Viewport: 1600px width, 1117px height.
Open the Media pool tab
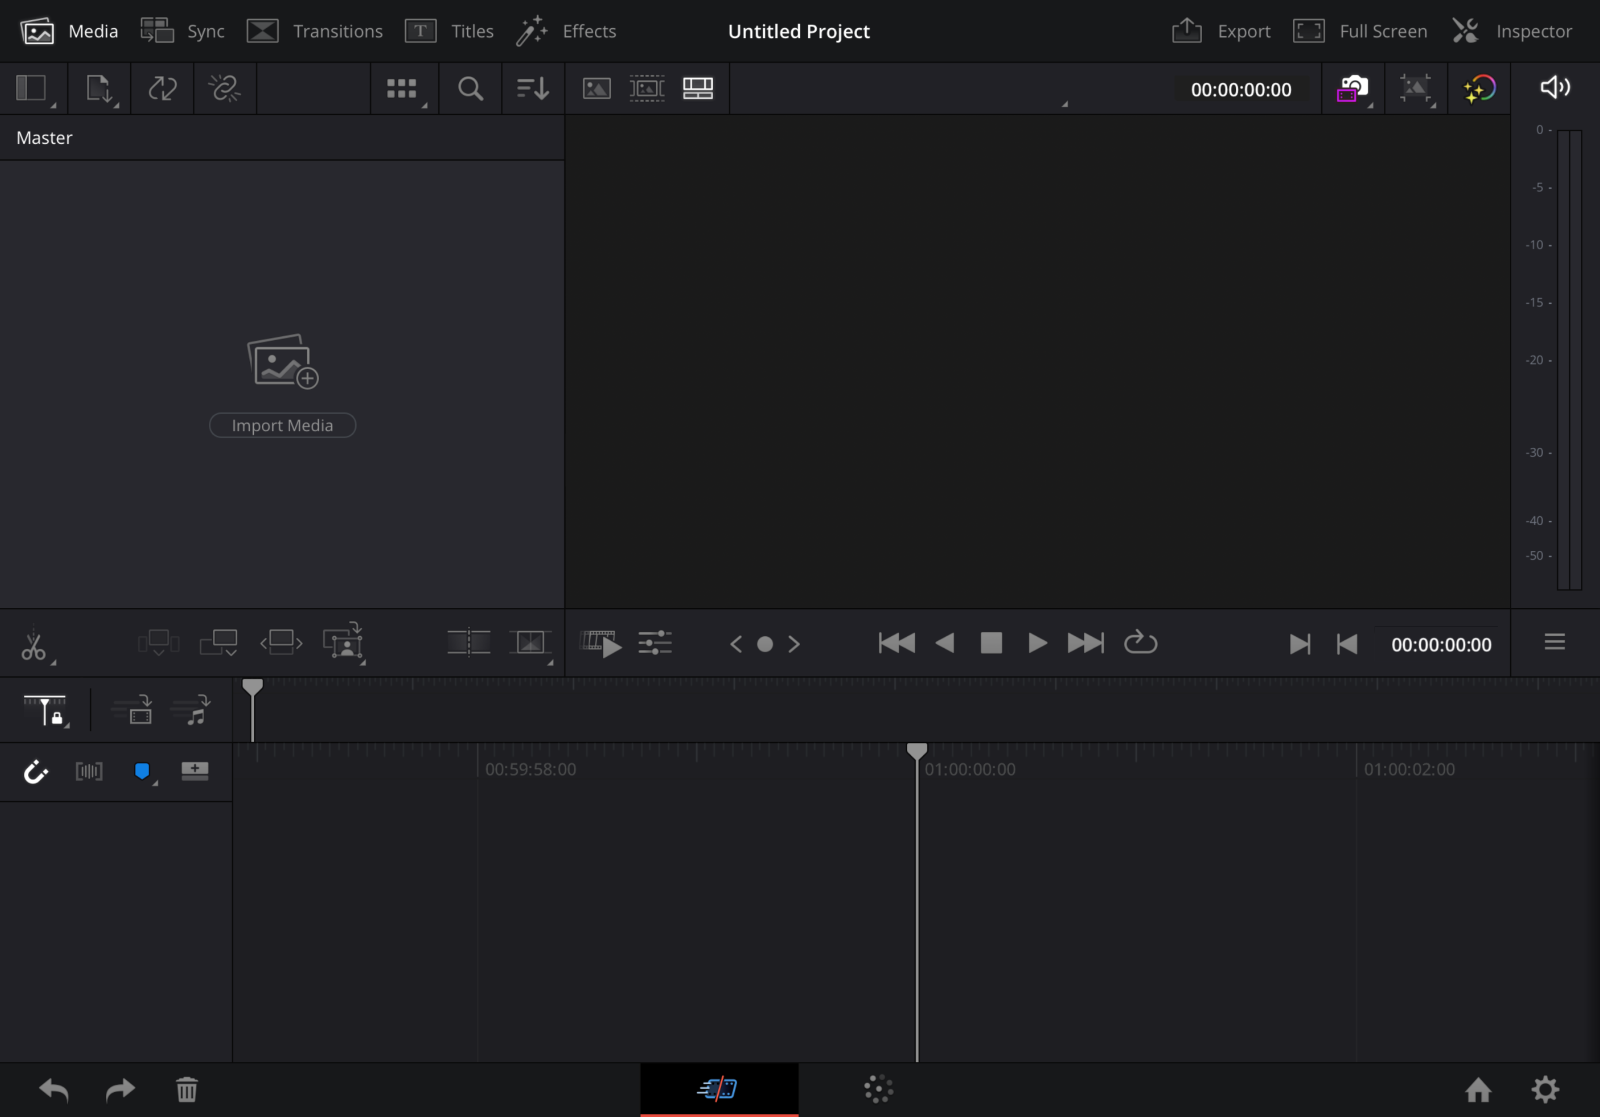coord(69,31)
